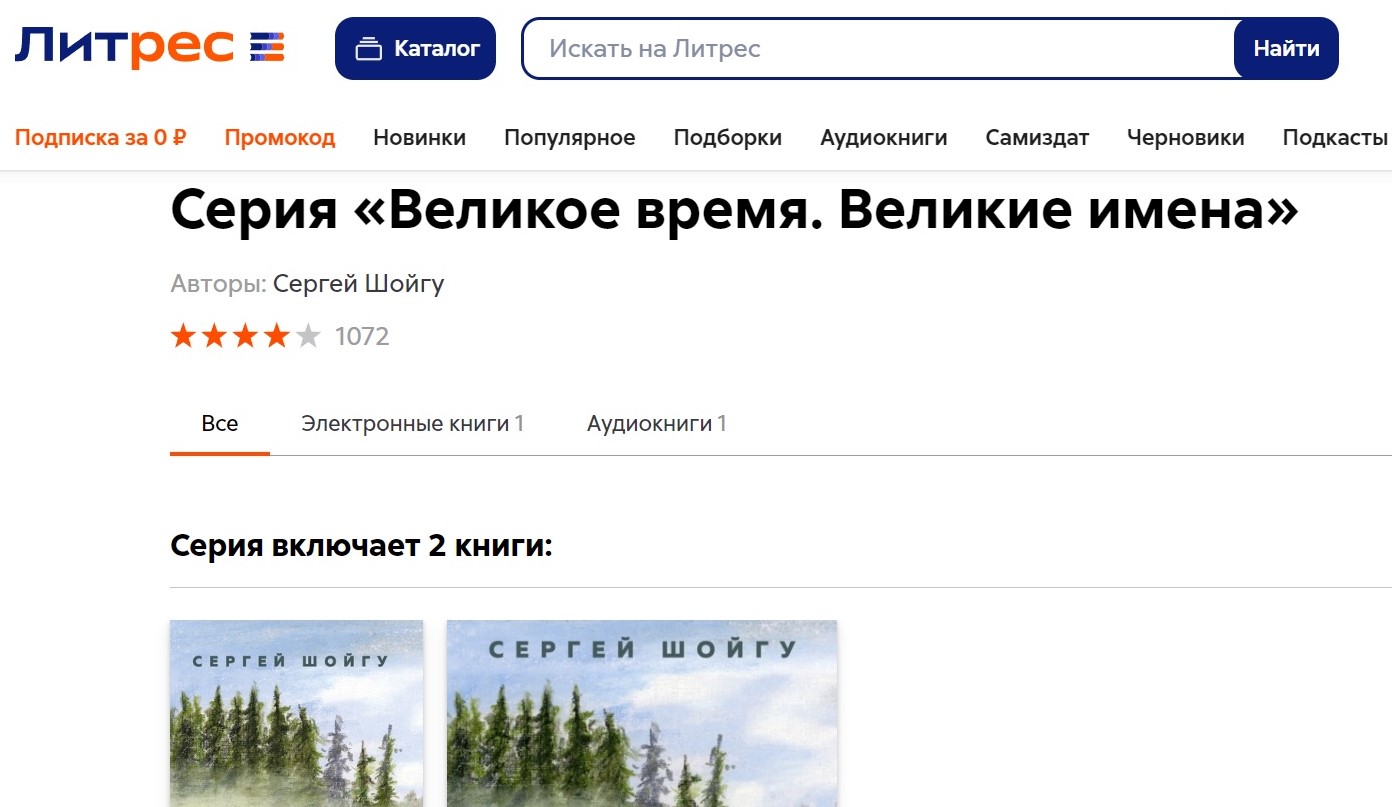Switch to 'Аудиокниги 1' tab
Screen dimensions: 1392x807
(x=656, y=423)
